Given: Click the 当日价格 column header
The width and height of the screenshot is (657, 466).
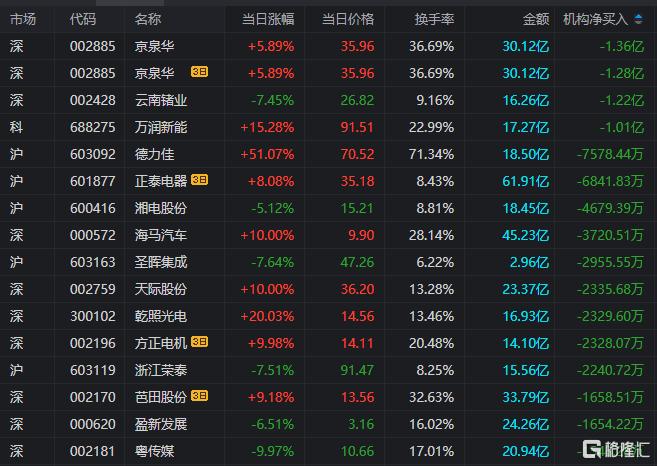Looking at the screenshot, I should click(347, 19).
